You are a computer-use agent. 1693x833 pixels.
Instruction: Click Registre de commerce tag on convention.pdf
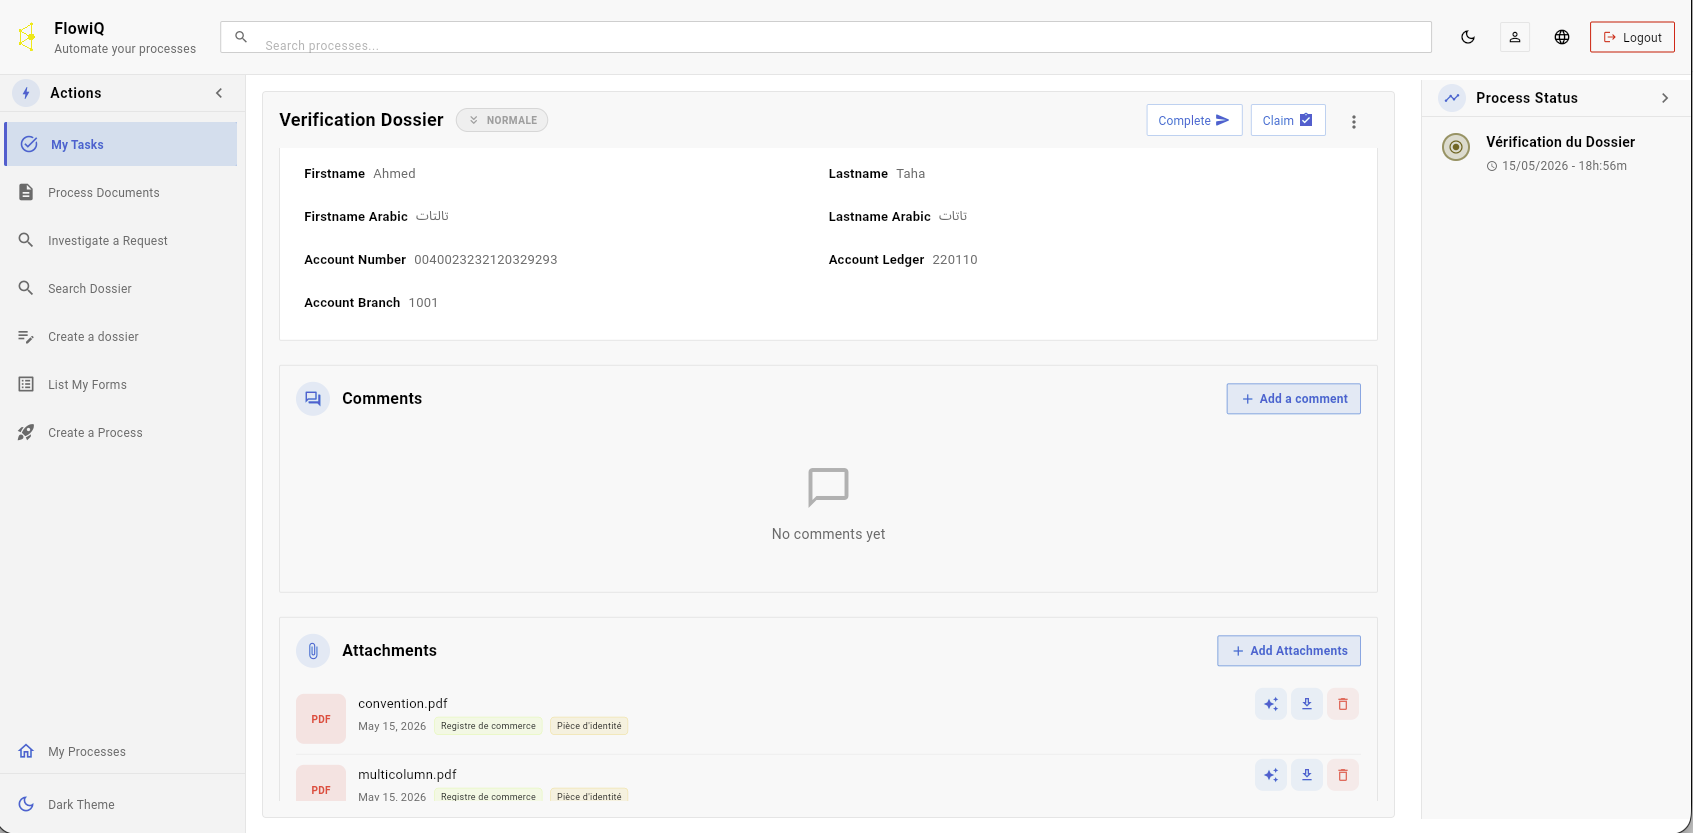(x=488, y=726)
